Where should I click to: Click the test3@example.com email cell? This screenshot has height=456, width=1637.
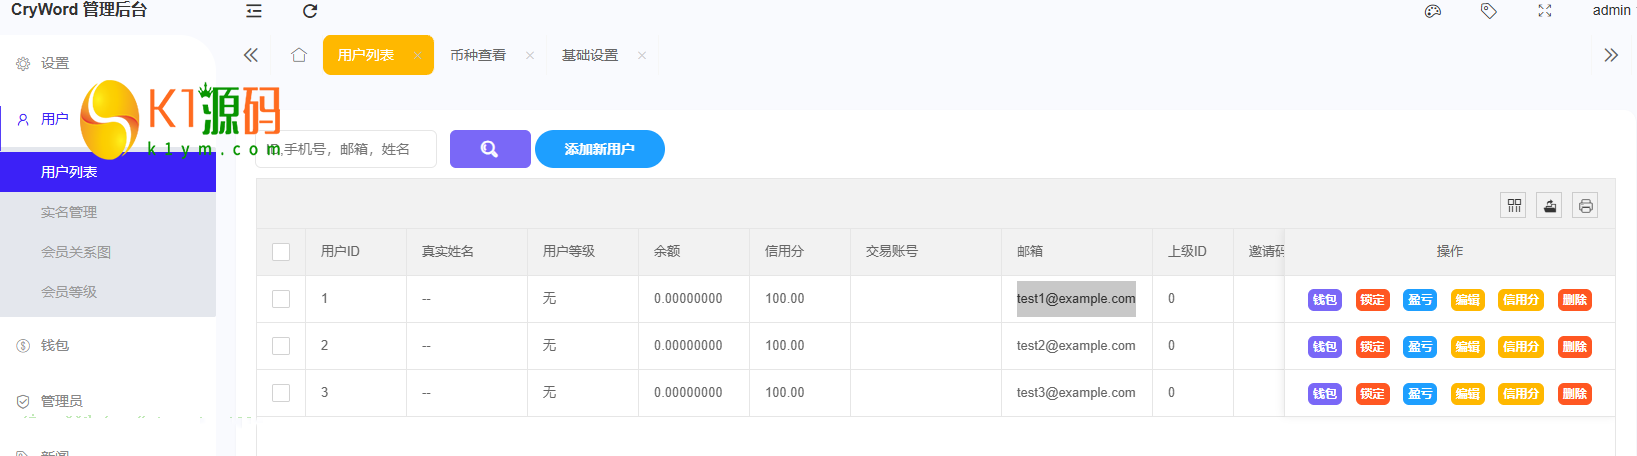click(1076, 393)
